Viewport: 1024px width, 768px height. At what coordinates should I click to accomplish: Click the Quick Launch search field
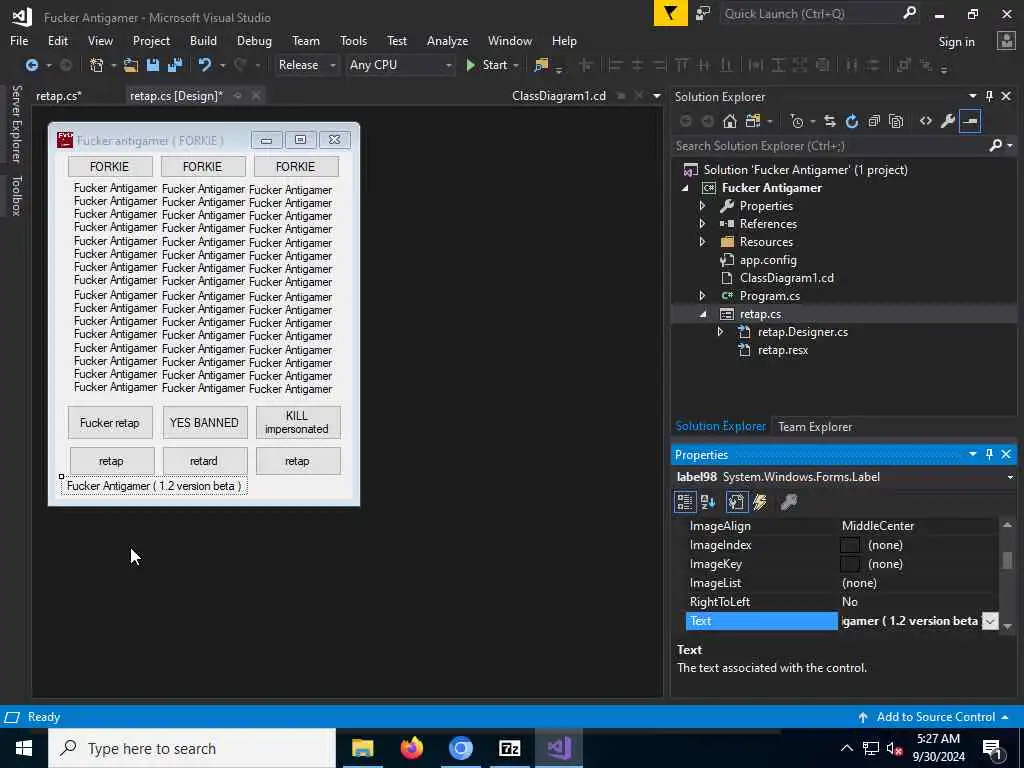pyautogui.click(x=820, y=13)
